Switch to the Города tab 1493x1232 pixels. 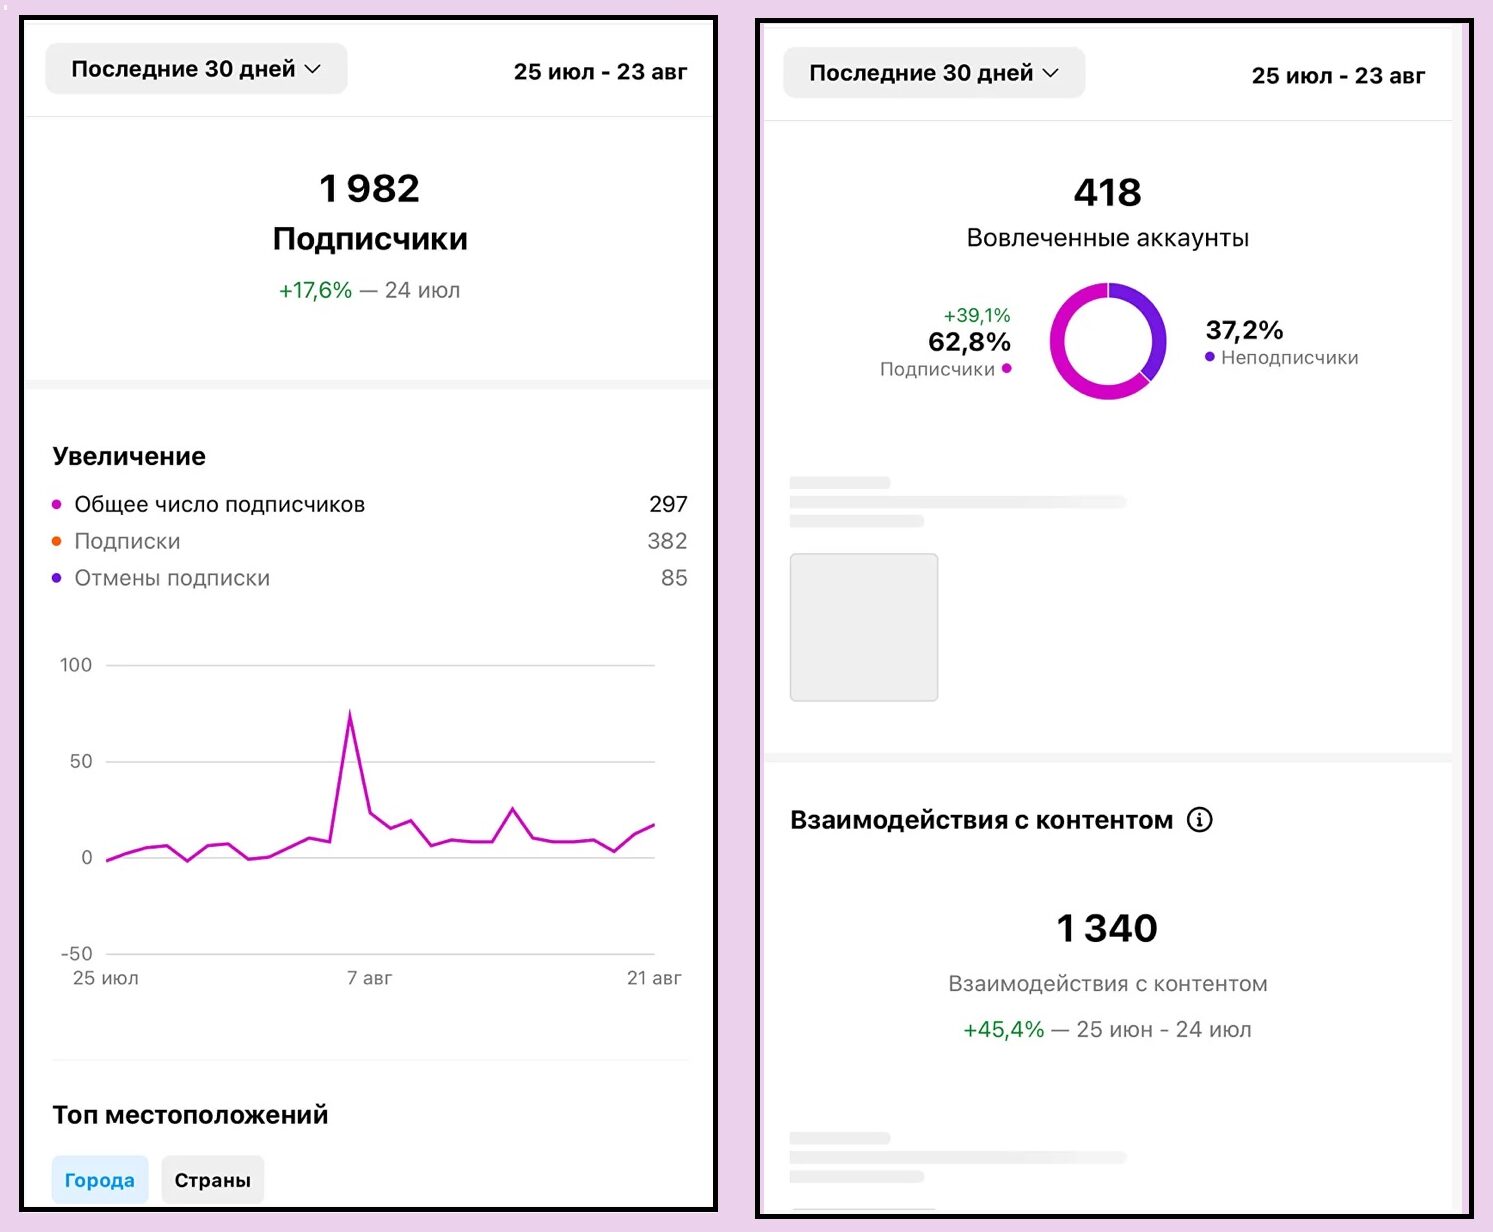tap(100, 1180)
